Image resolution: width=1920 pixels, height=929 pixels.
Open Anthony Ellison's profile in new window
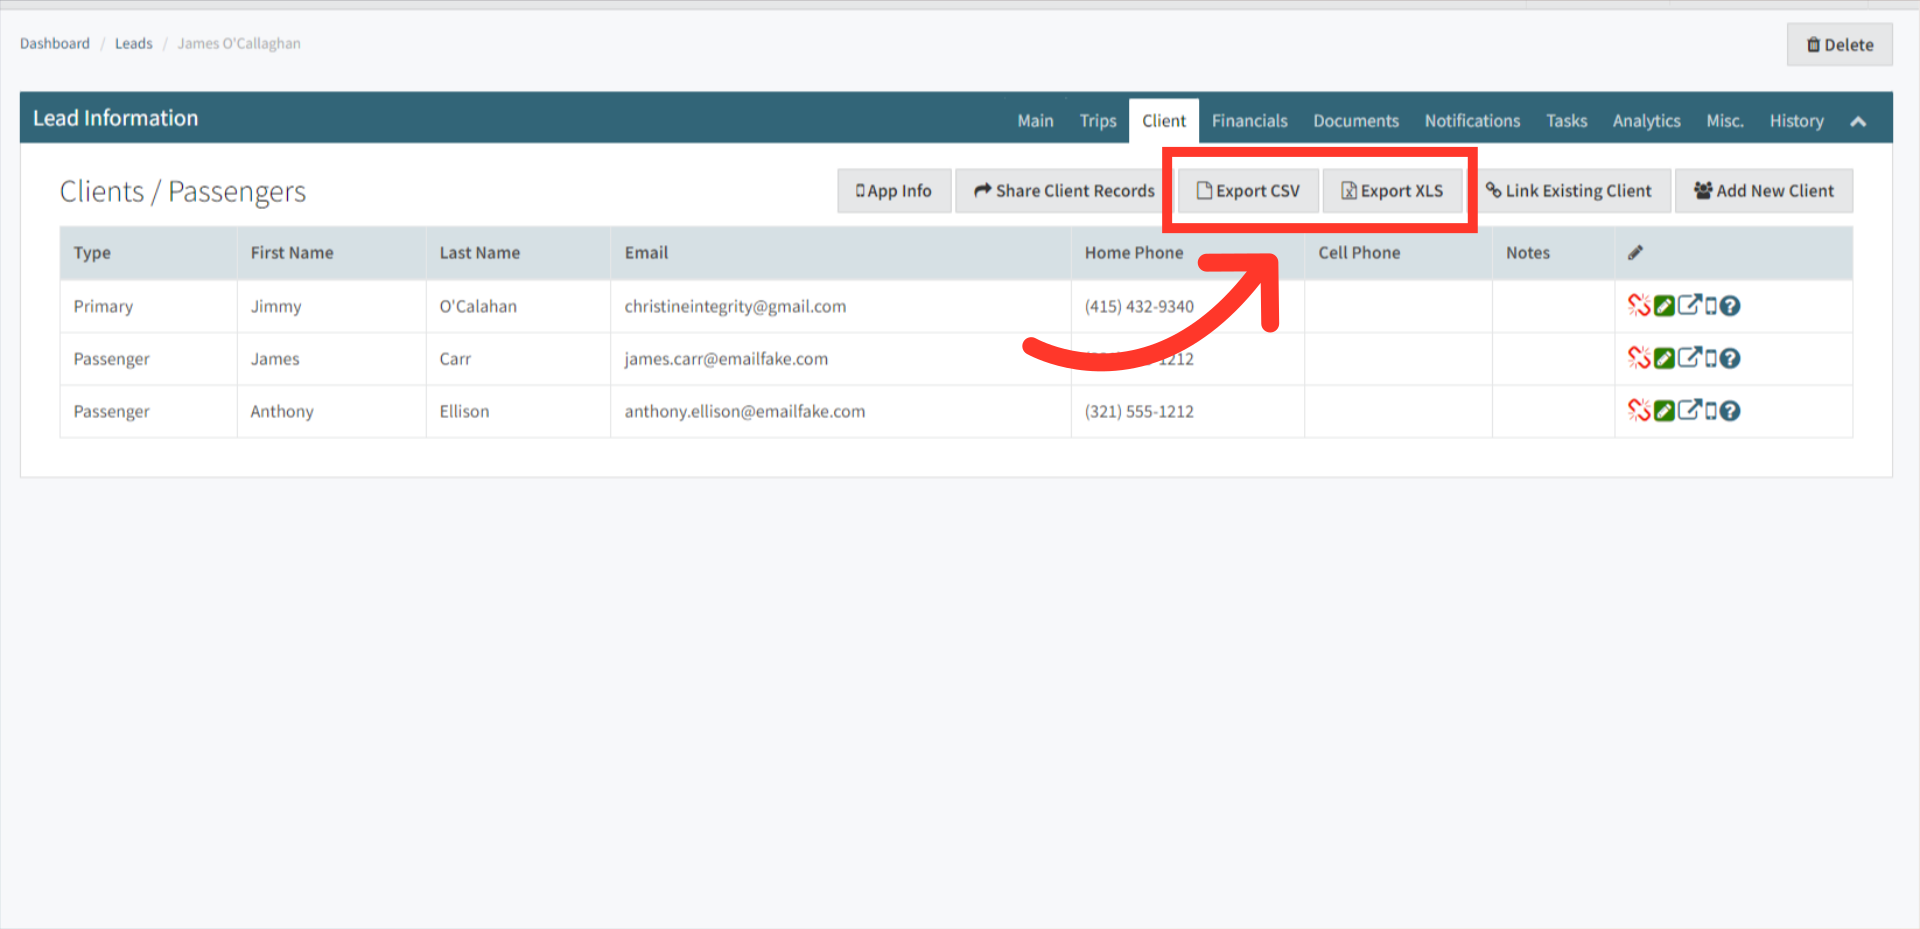pos(1690,410)
